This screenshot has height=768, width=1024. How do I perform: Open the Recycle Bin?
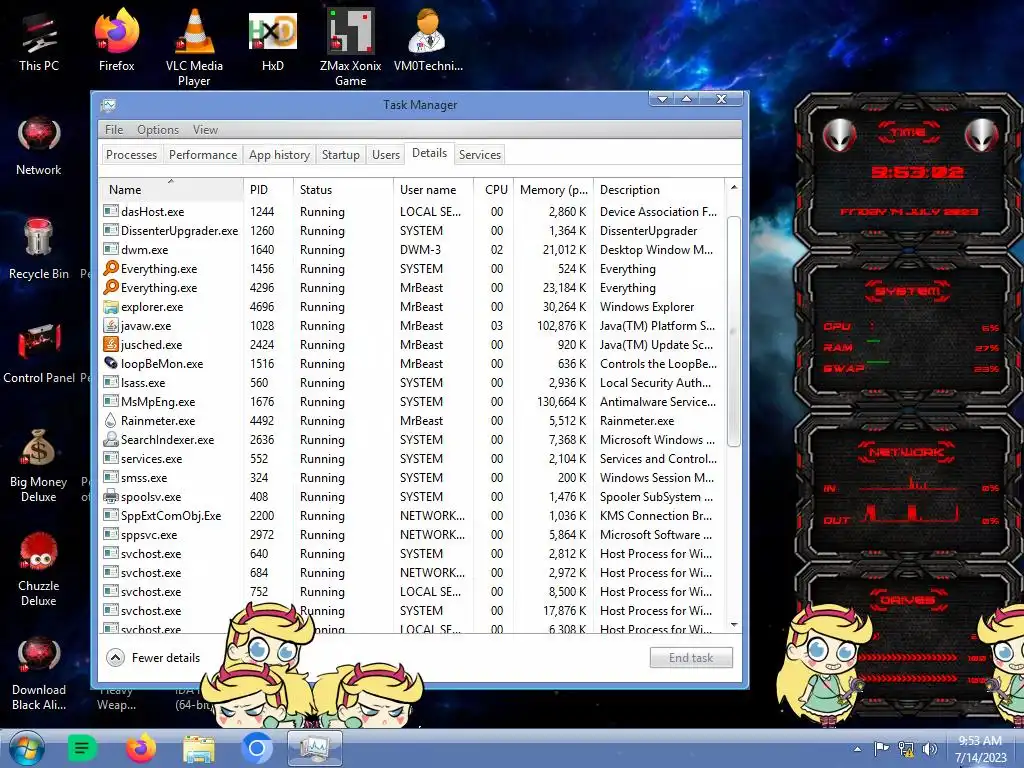coord(39,249)
